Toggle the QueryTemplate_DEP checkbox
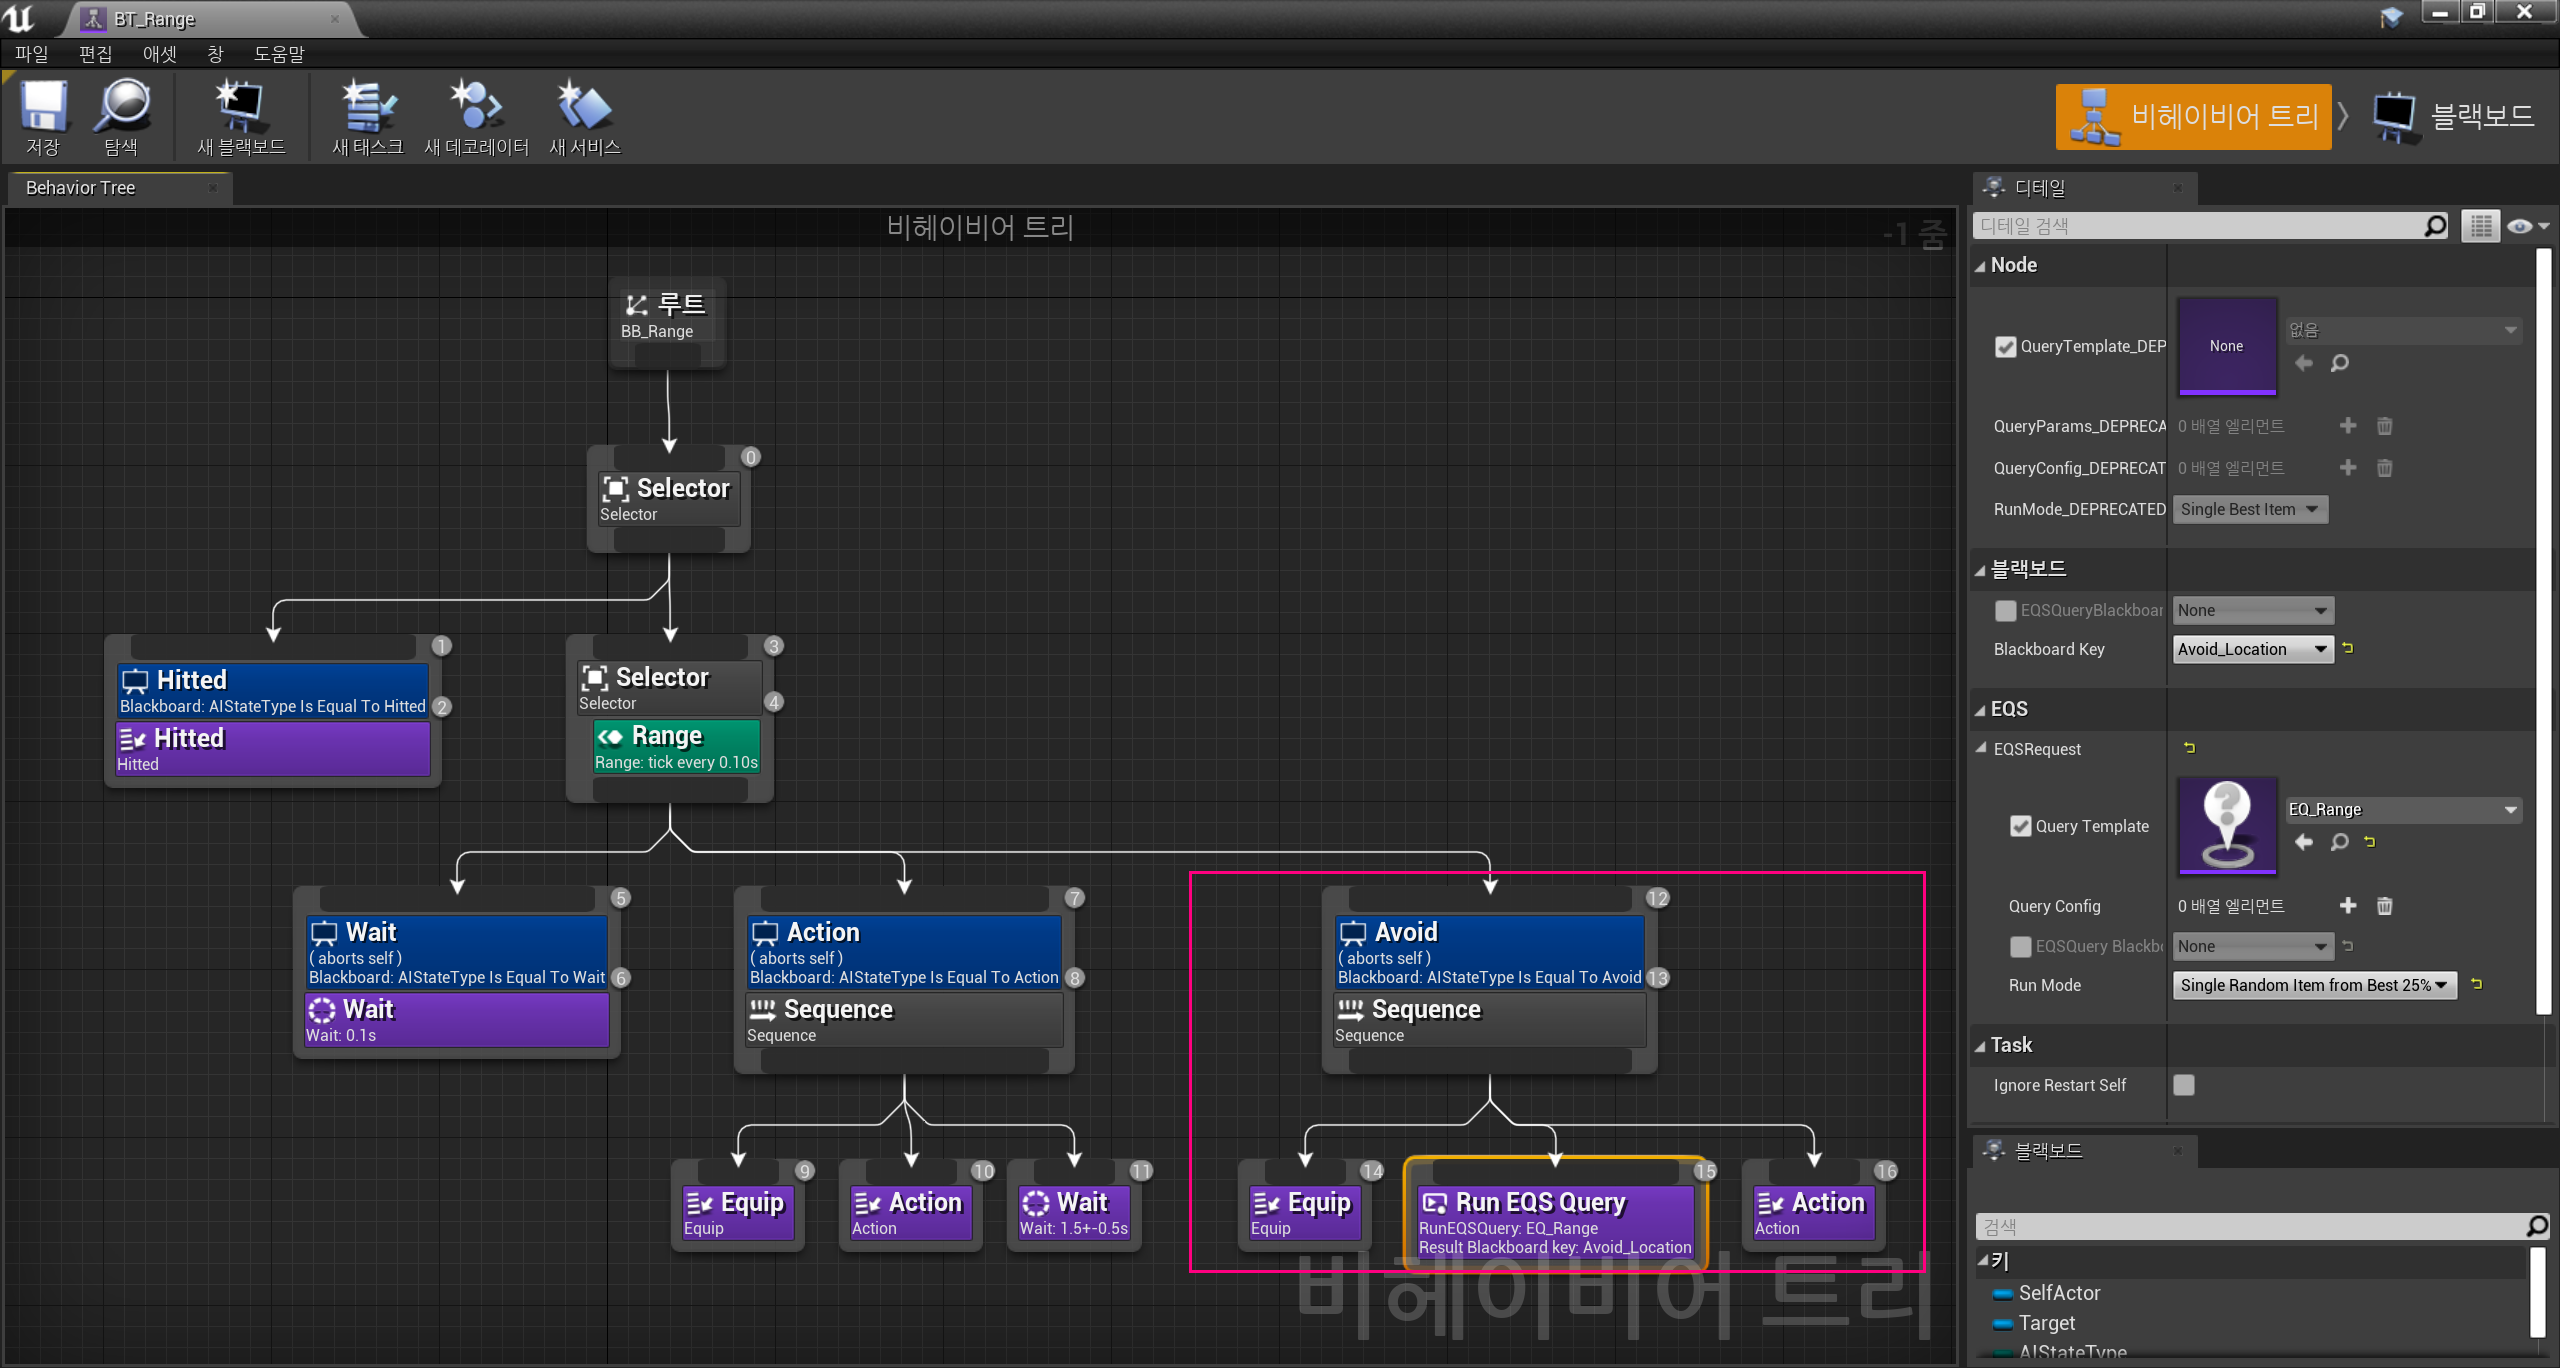 click(2005, 346)
